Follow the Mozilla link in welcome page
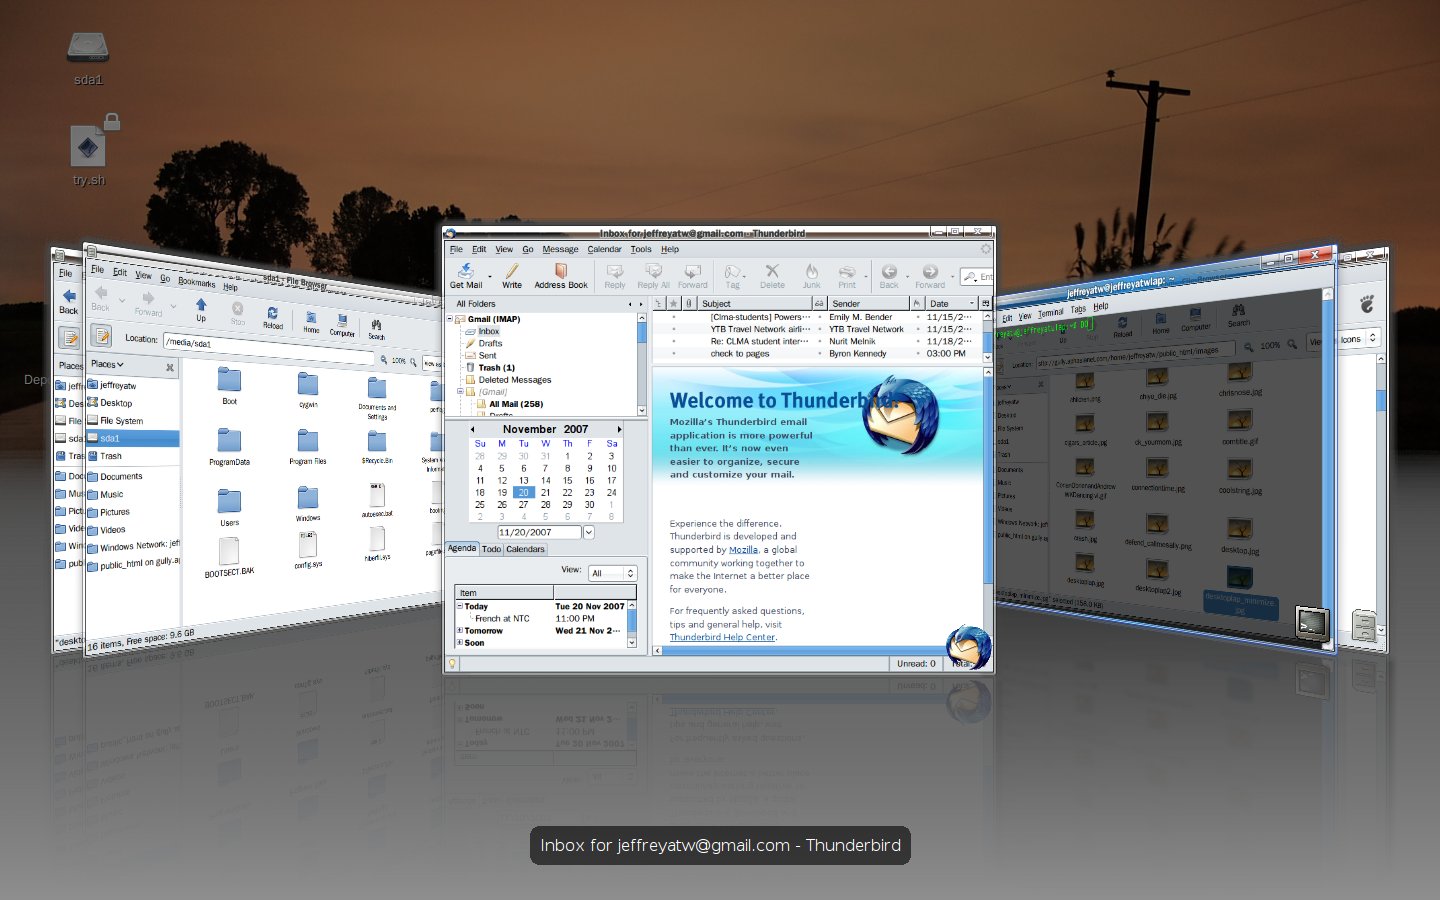1440x900 pixels. click(743, 549)
